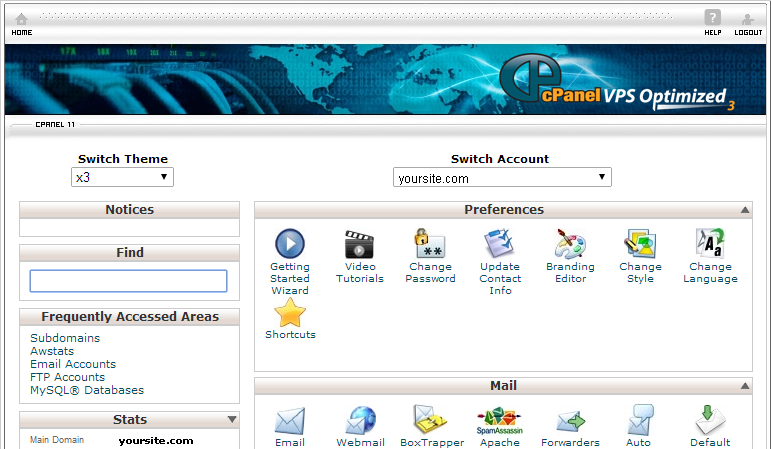Toggle the Stats panel arrow
The width and height of the screenshot is (771, 449).
232,419
